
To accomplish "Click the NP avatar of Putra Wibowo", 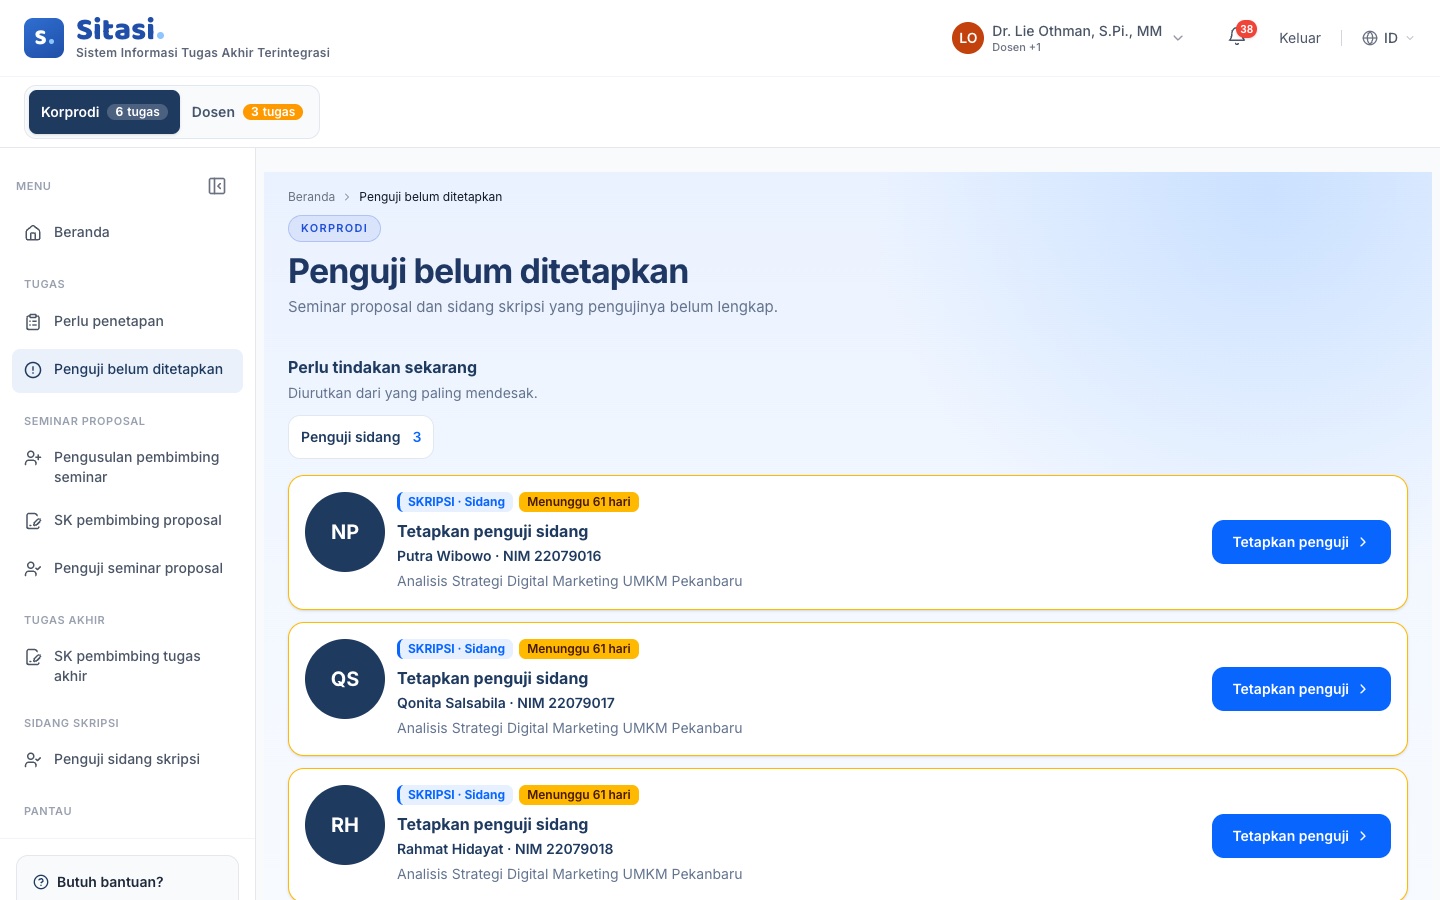I will tap(345, 532).
